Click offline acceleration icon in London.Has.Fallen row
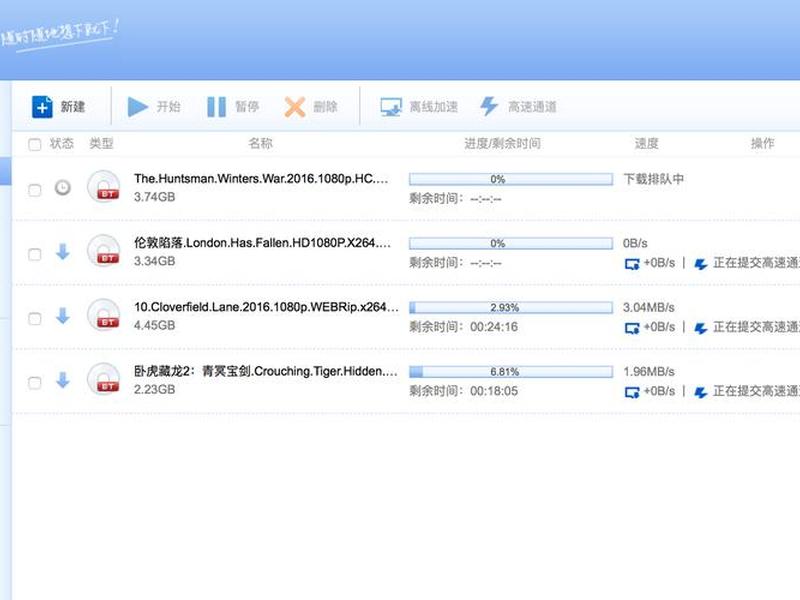Viewport: 800px width, 600px height. (632, 264)
